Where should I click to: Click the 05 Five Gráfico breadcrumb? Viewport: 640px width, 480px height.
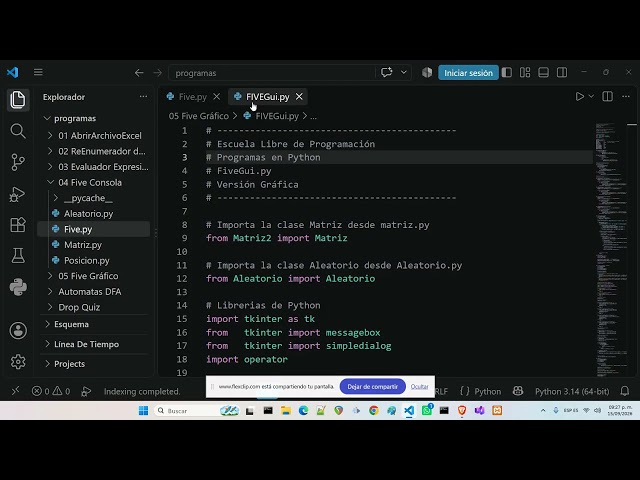[199, 116]
